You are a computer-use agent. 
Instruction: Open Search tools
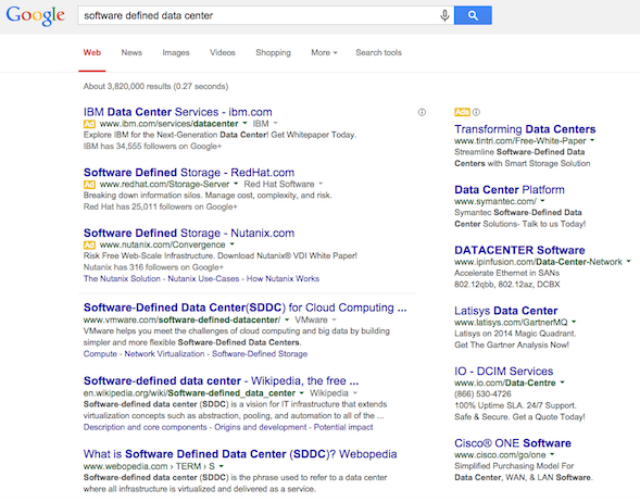point(378,53)
